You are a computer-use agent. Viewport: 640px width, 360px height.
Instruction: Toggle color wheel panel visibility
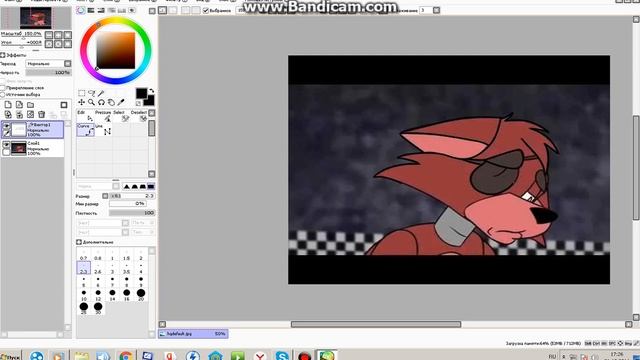point(81,10)
